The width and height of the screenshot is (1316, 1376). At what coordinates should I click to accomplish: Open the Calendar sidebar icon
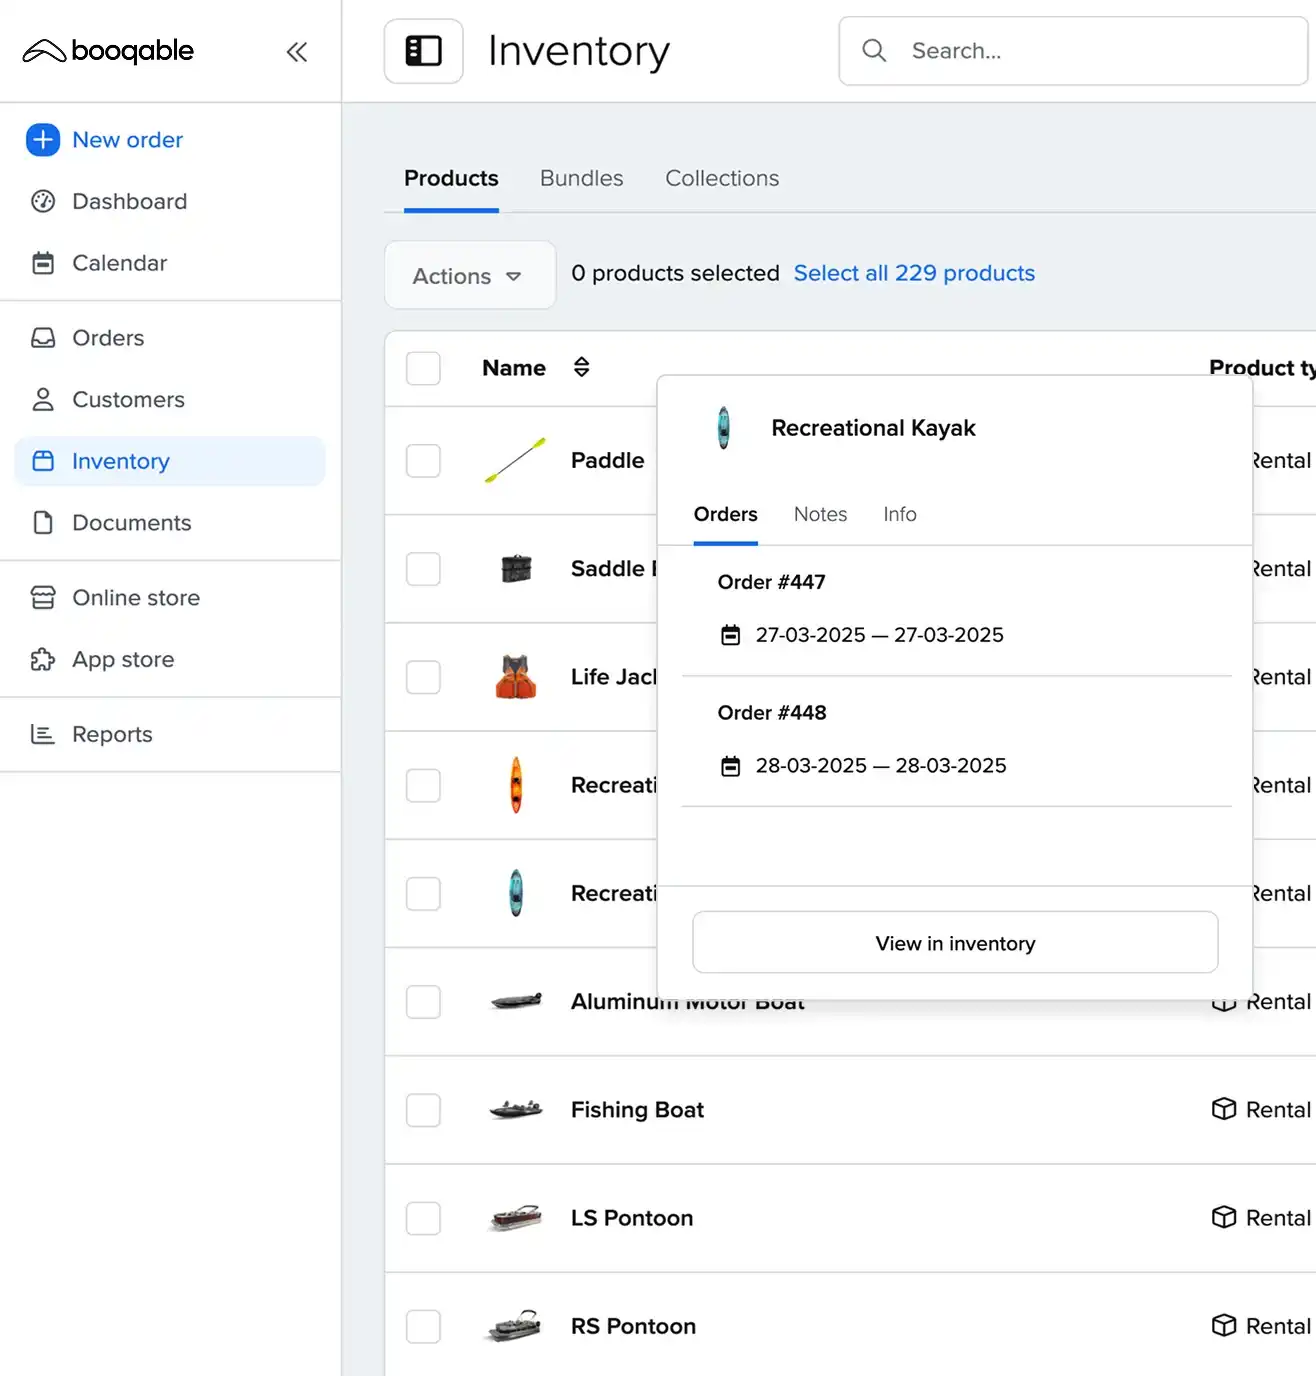pos(43,263)
